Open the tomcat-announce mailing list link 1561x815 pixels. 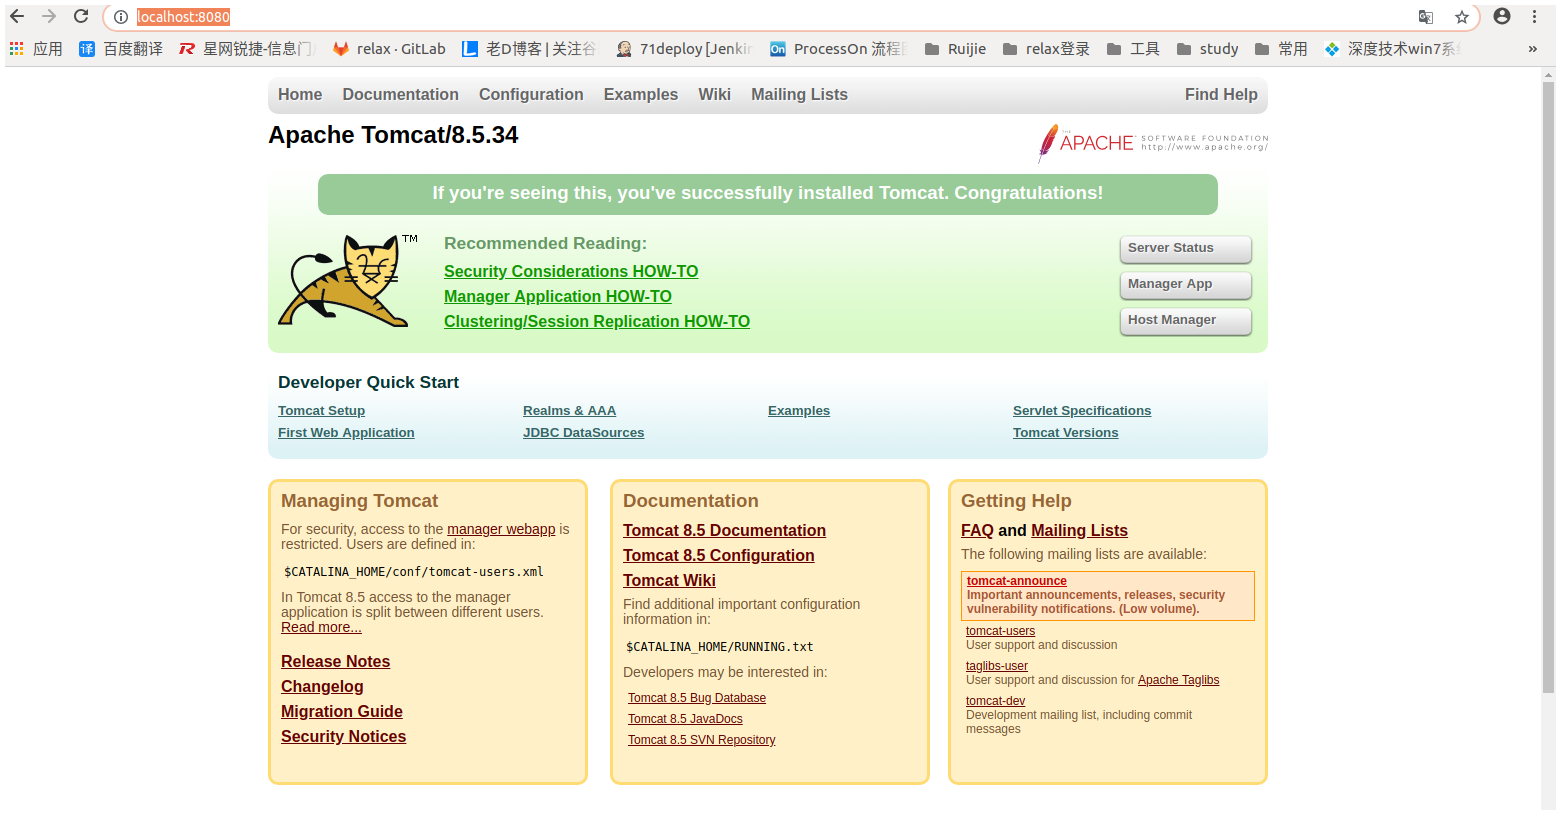(1016, 581)
